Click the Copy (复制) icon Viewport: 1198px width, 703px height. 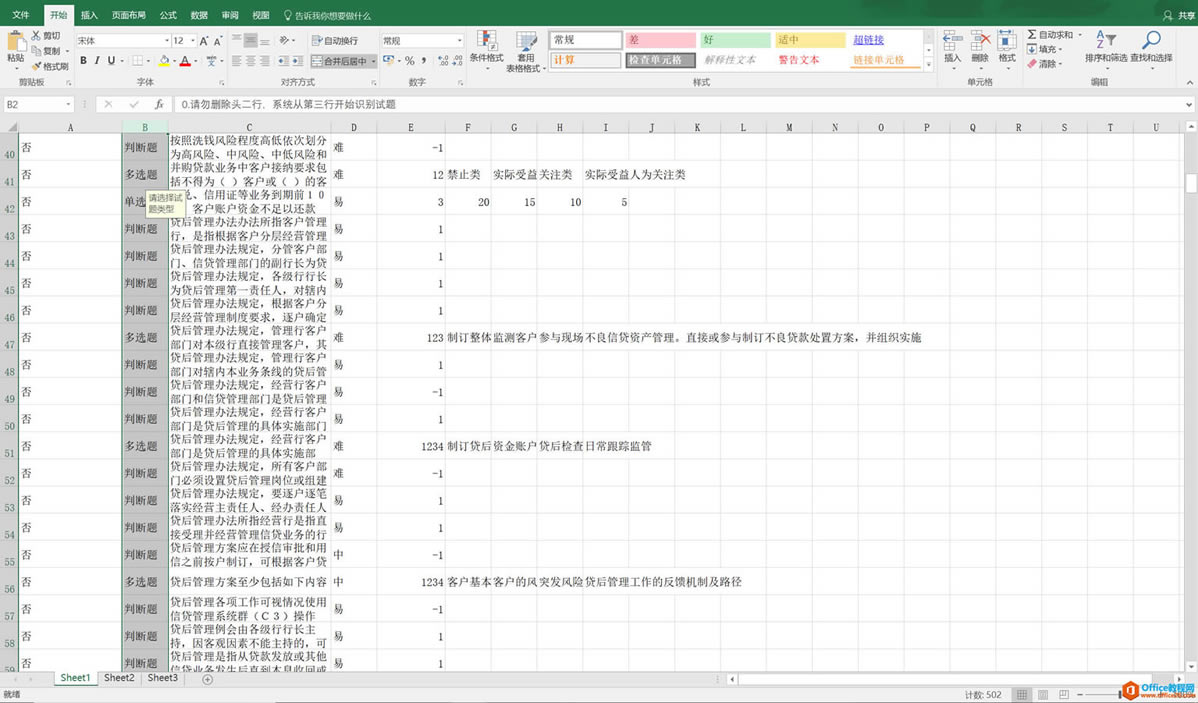coord(36,50)
